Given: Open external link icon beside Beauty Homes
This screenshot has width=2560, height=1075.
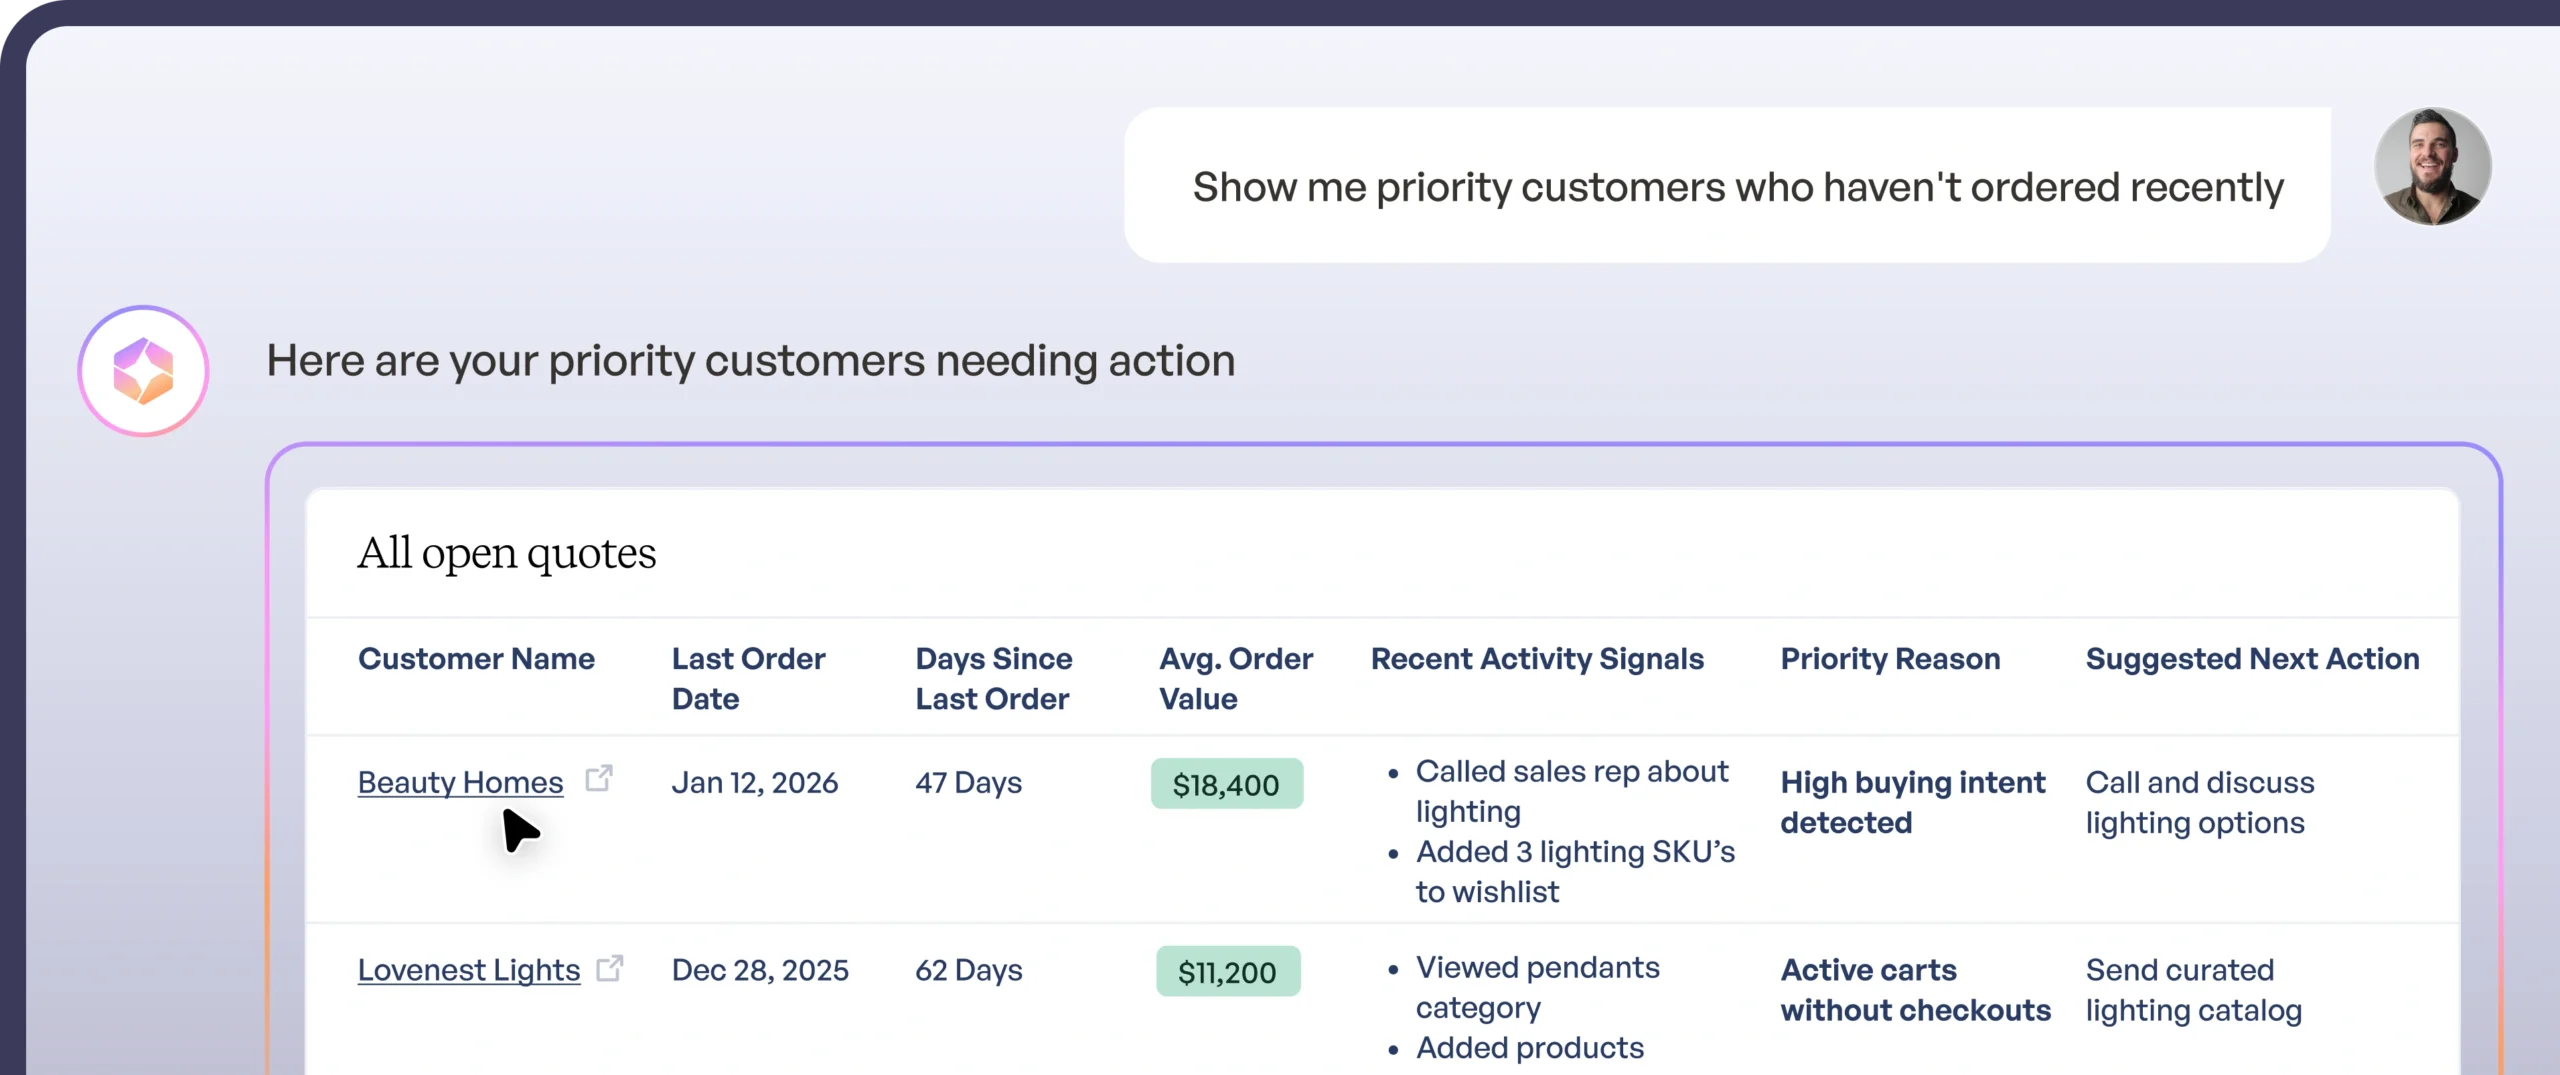Looking at the screenshot, I should tap(598, 778).
